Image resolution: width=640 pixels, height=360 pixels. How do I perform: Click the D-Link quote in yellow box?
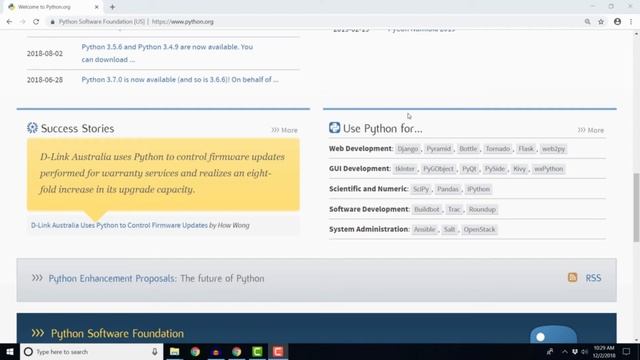162,173
